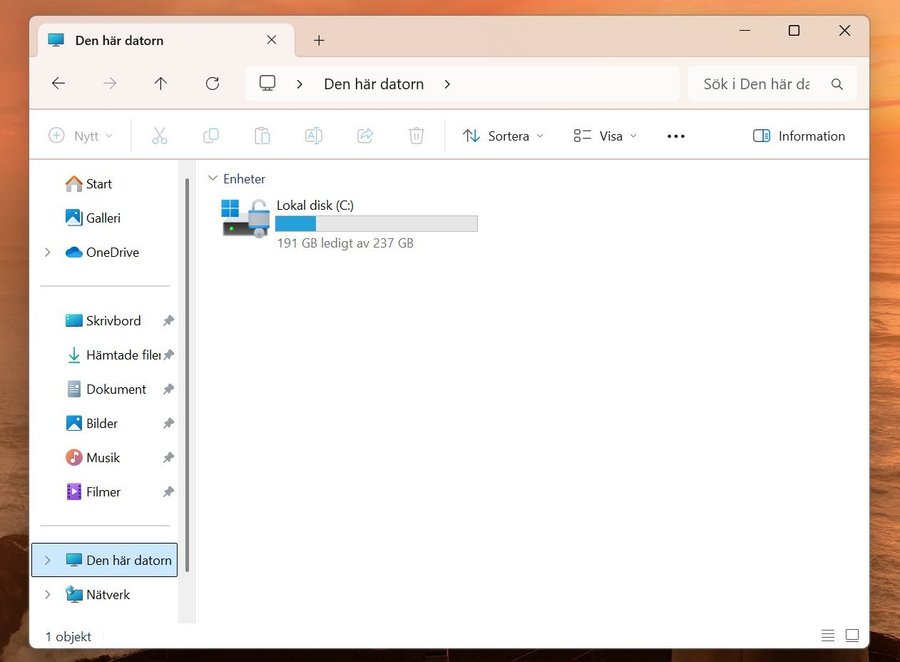Screen dimensions: 900x662
Task: Expand the OneDrive tree node
Action: (47, 253)
